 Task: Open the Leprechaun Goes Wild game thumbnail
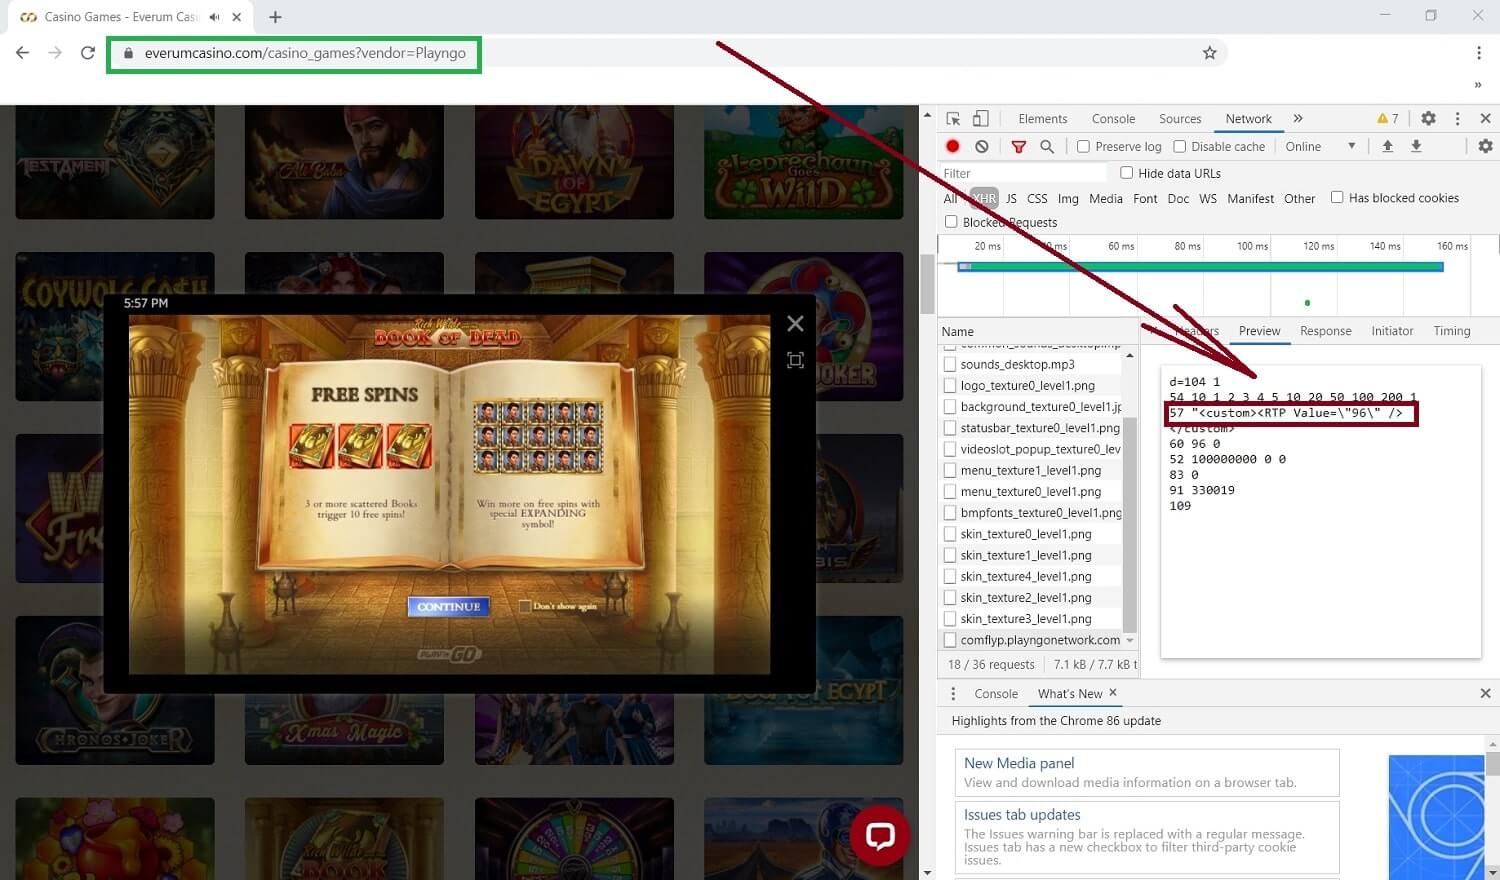pos(803,163)
